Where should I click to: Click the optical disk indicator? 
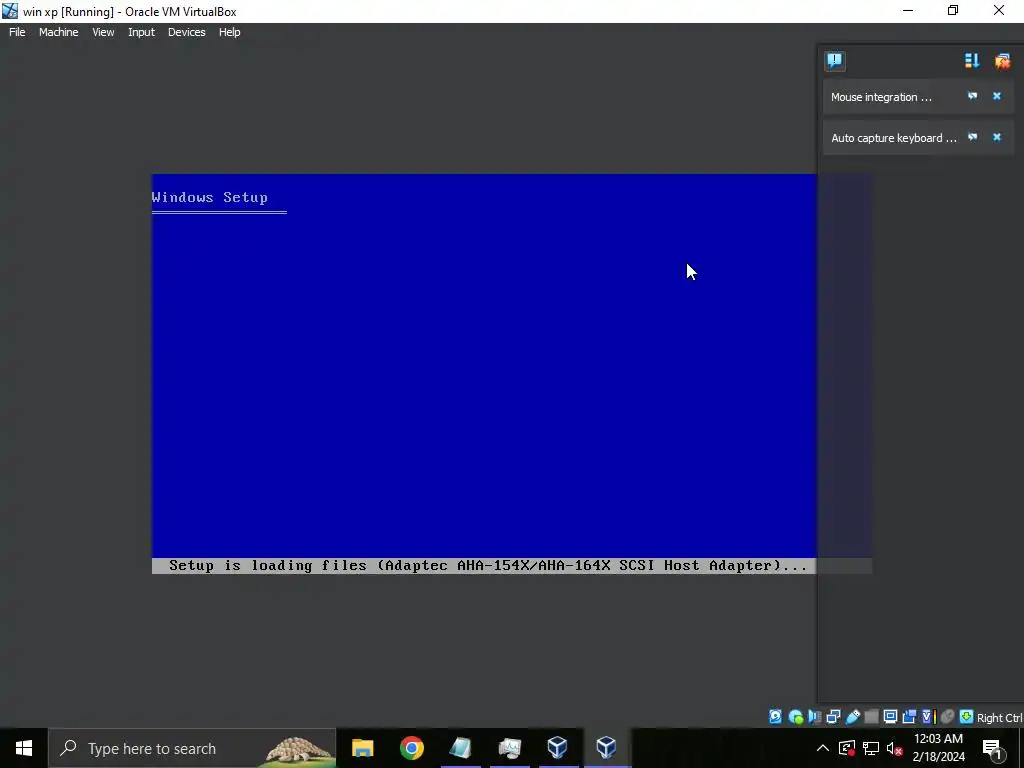[795, 717]
